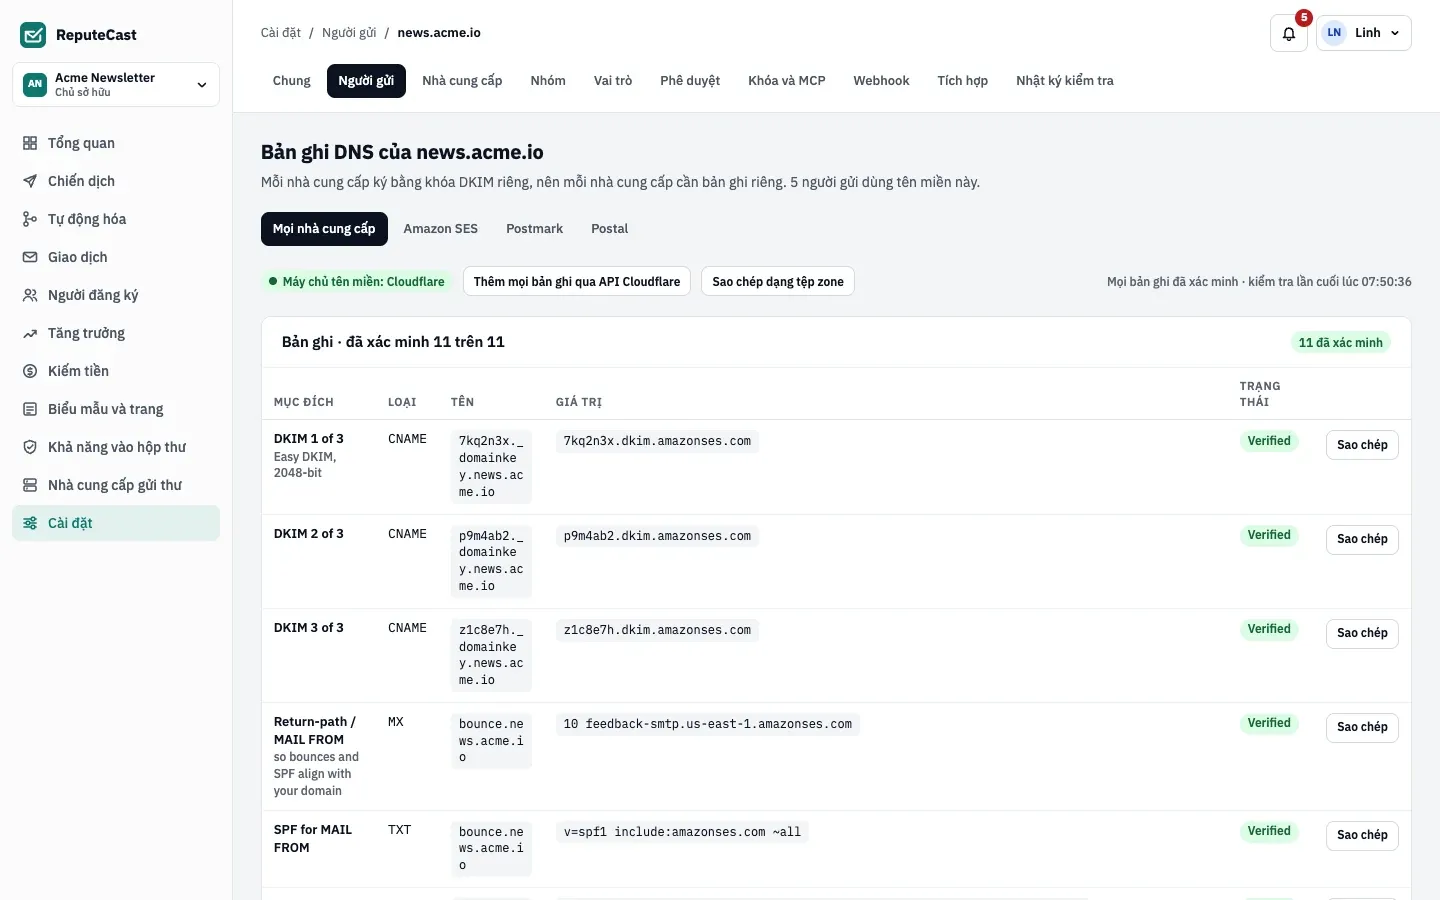Click the 11 đã xác minh badge
The height and width of the screenshot is (900, 1440).
click(x=1340, y=343)
